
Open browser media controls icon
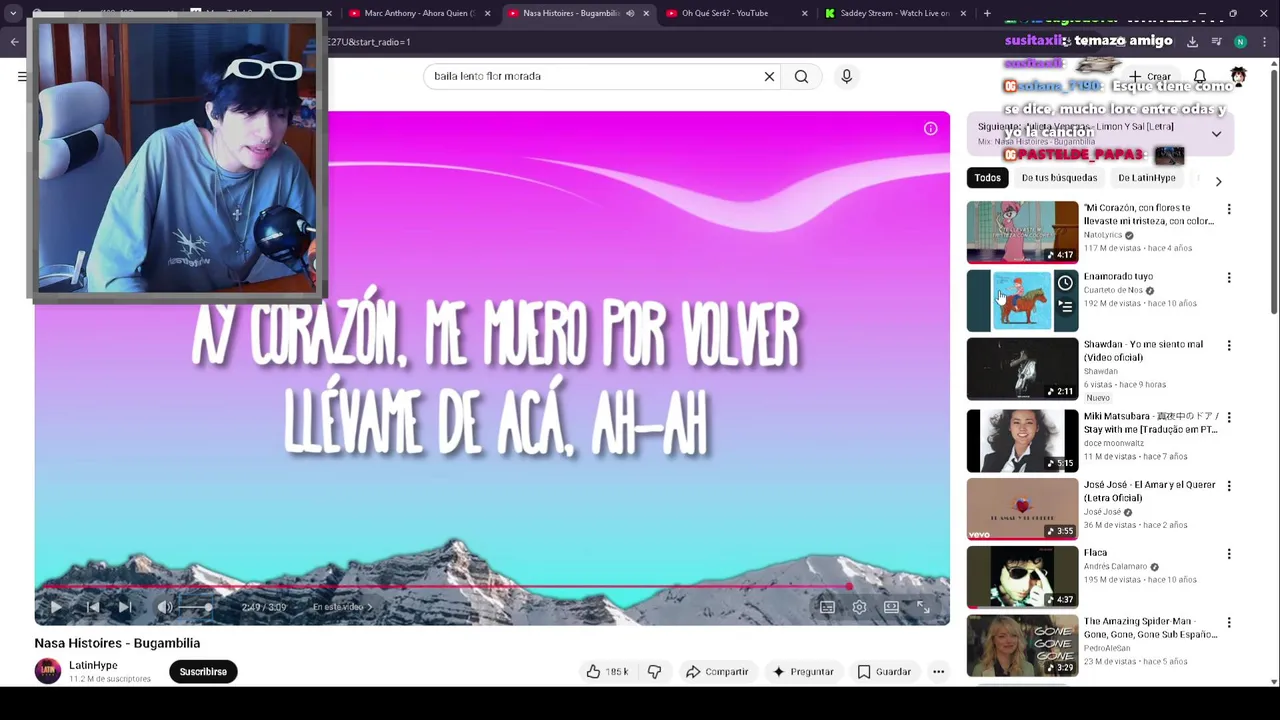pos(1216,42)
